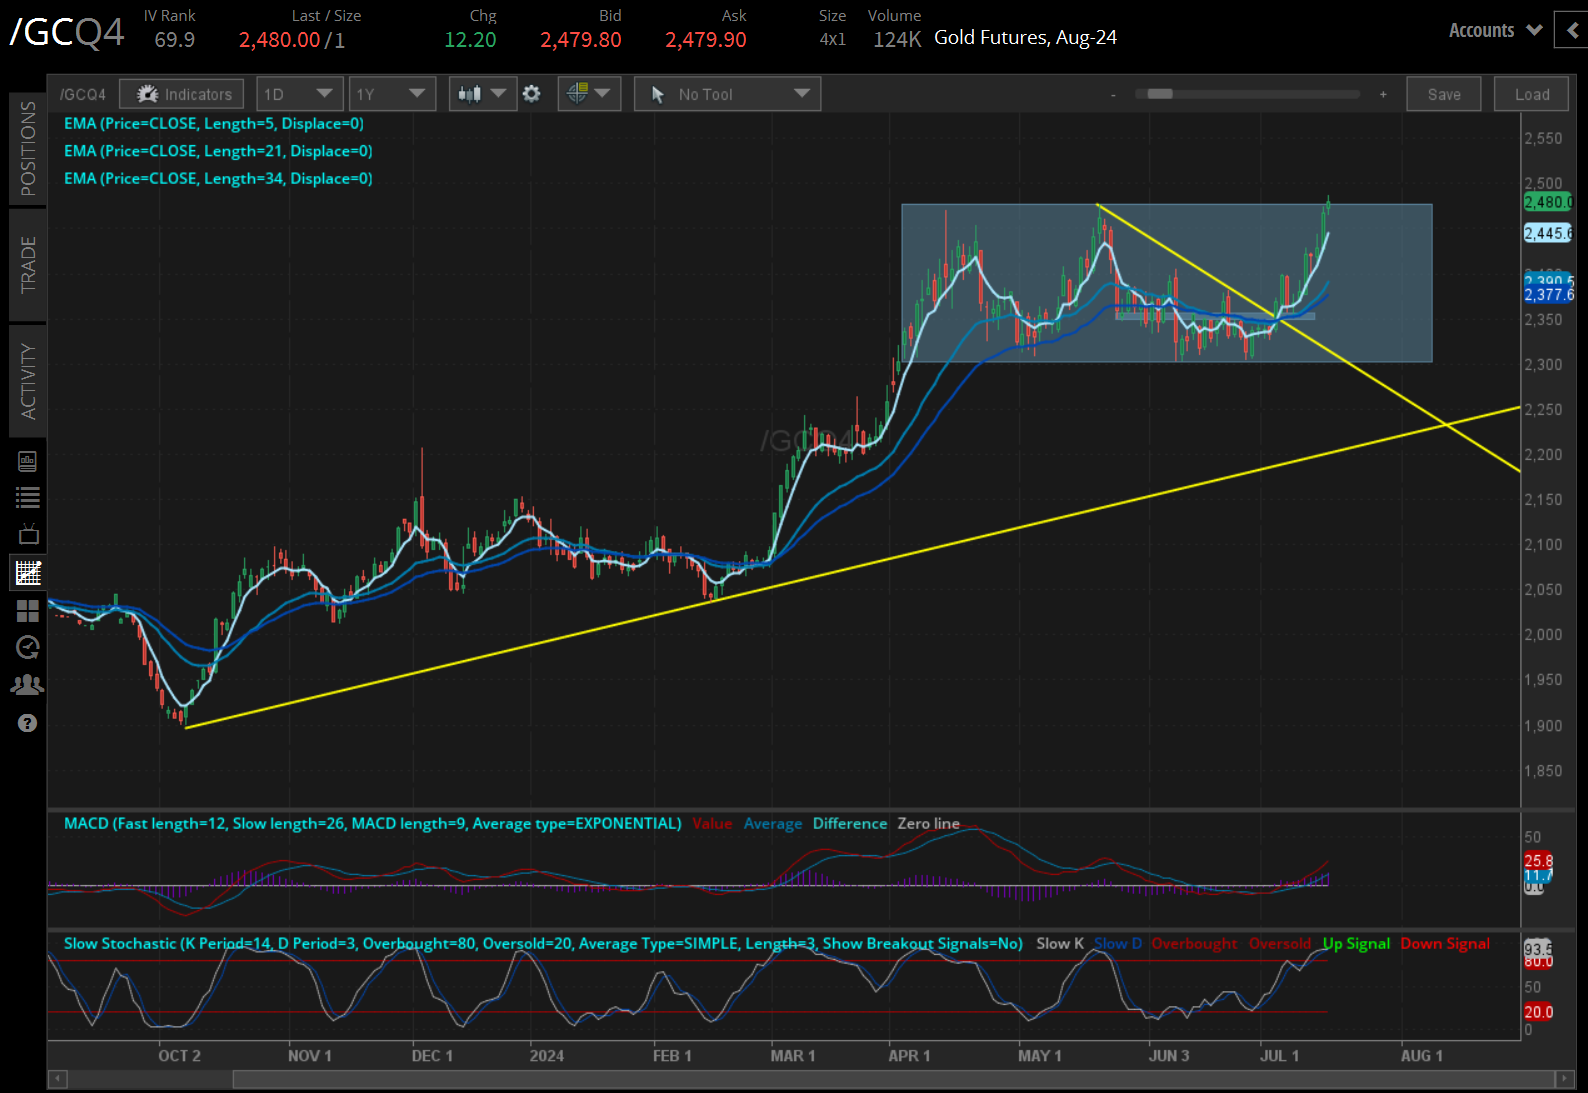
Task: Open the candlestick chart type dropdown
Action: pos(482,94)
